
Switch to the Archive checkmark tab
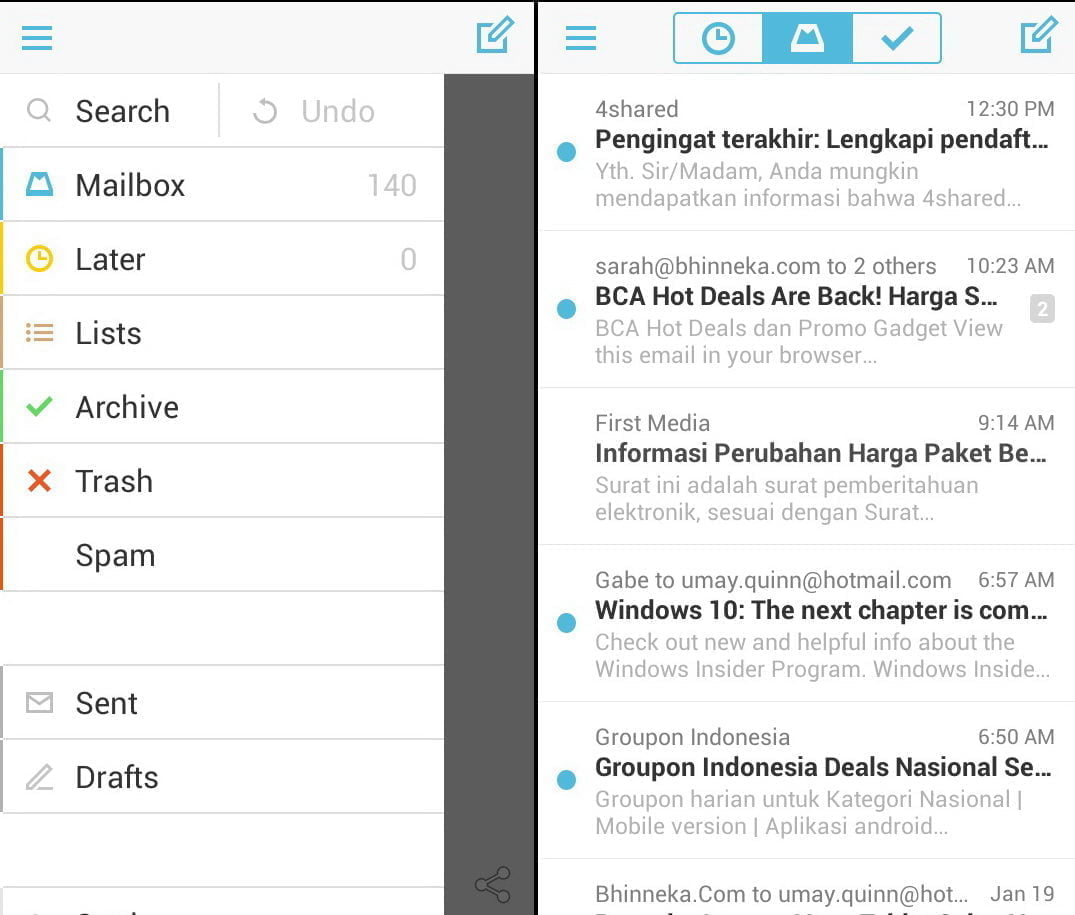(897, 38)
